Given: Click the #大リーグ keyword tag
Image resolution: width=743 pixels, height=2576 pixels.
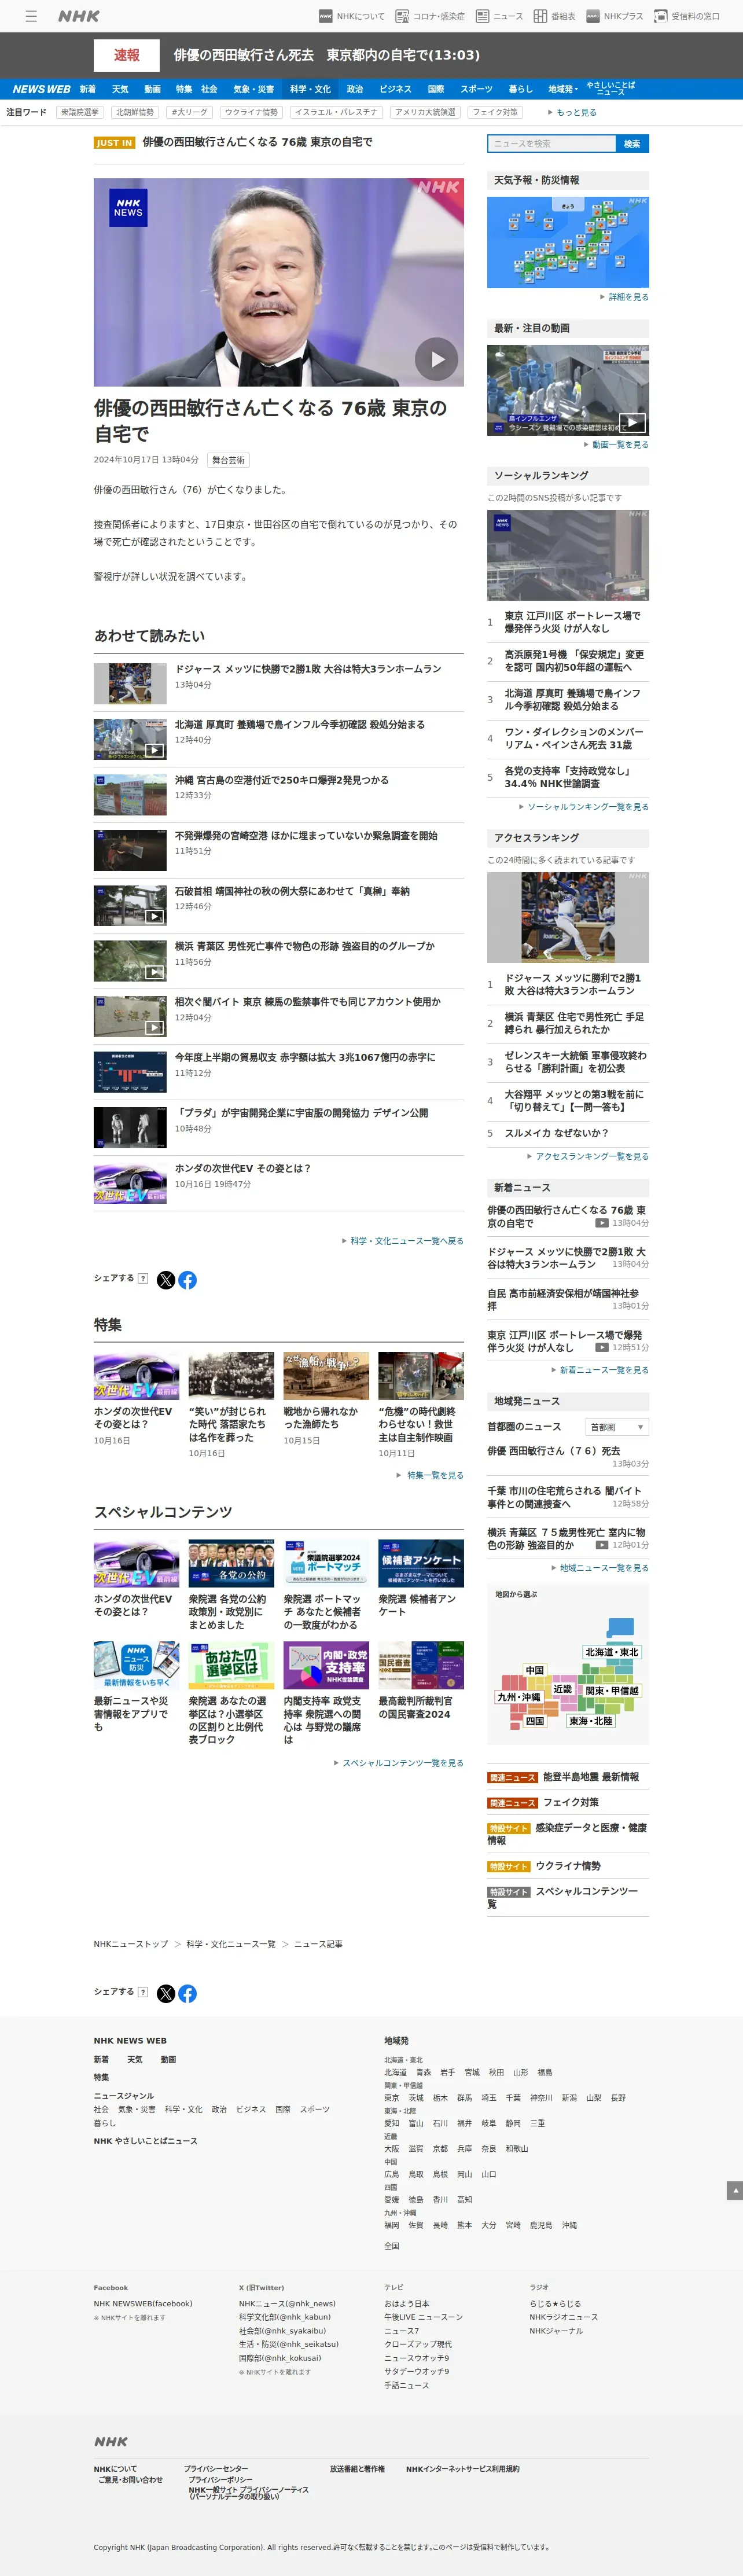Looking at the screenshot, I should point(189,112).
